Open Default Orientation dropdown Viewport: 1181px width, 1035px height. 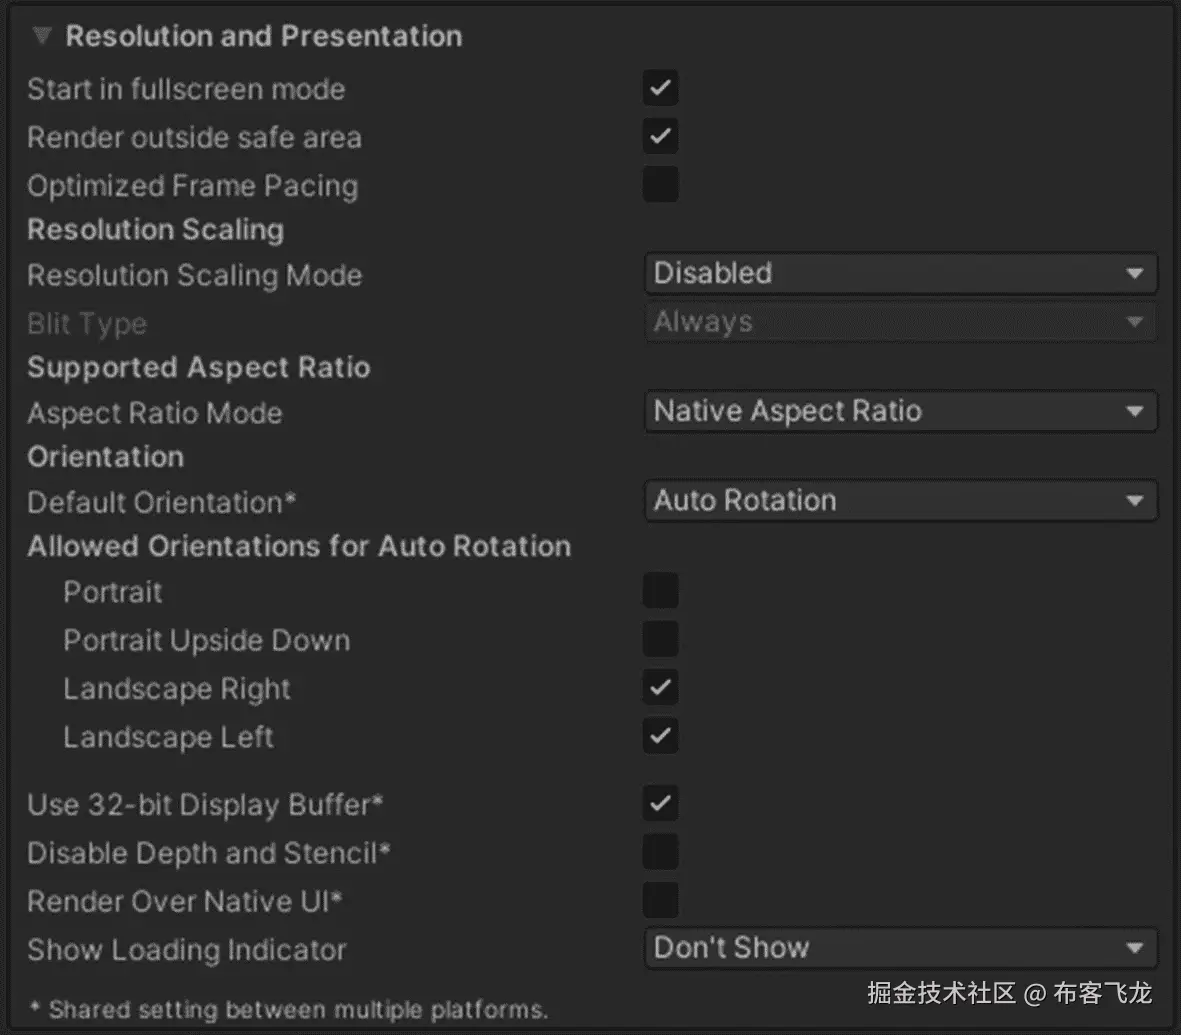(x=900, y=500)
